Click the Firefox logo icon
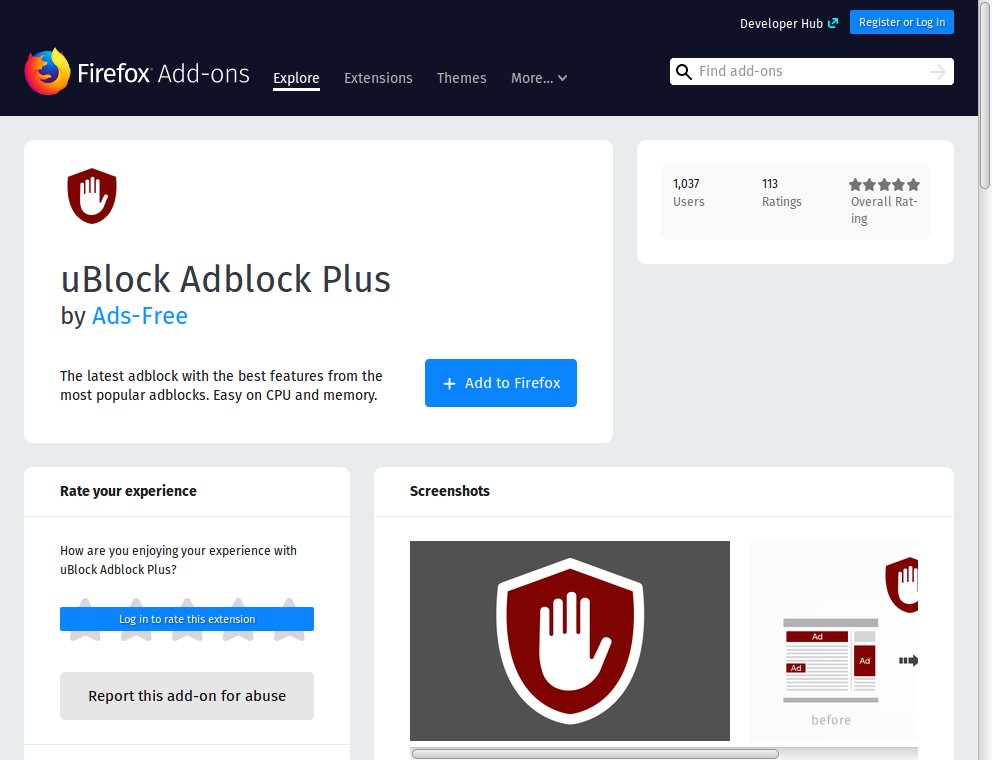 pos(47,72)
